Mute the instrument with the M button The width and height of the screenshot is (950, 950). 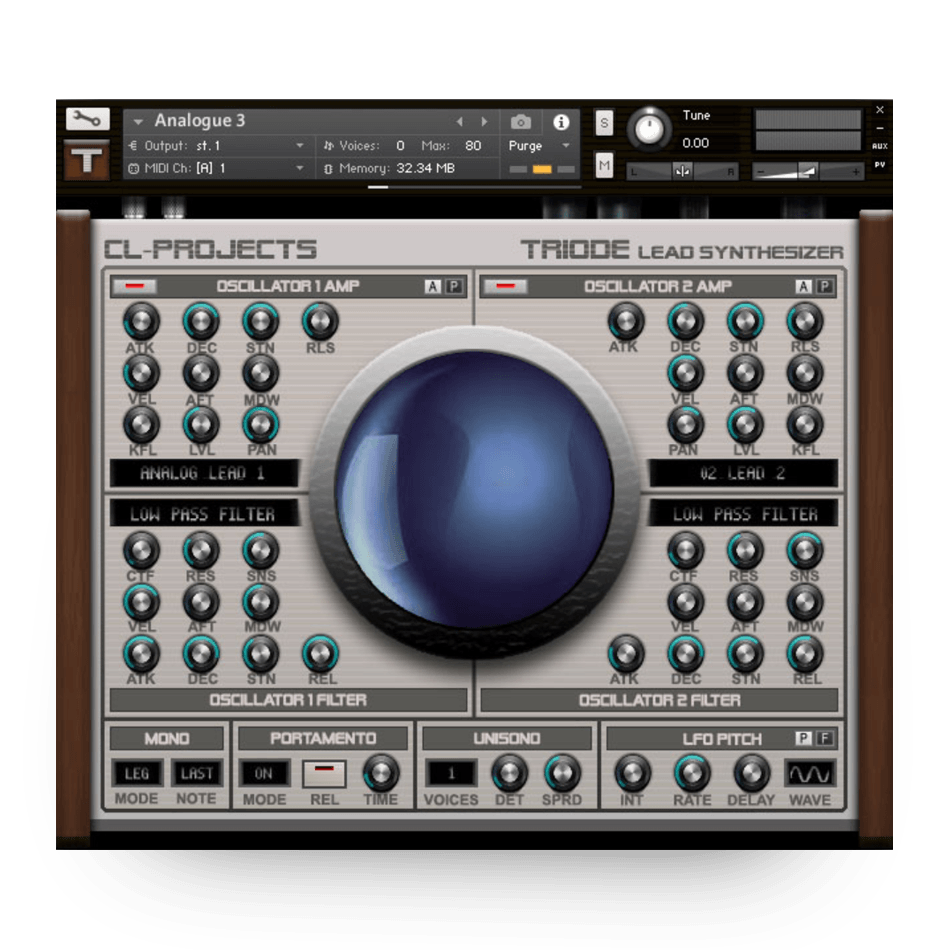point(604,166)
